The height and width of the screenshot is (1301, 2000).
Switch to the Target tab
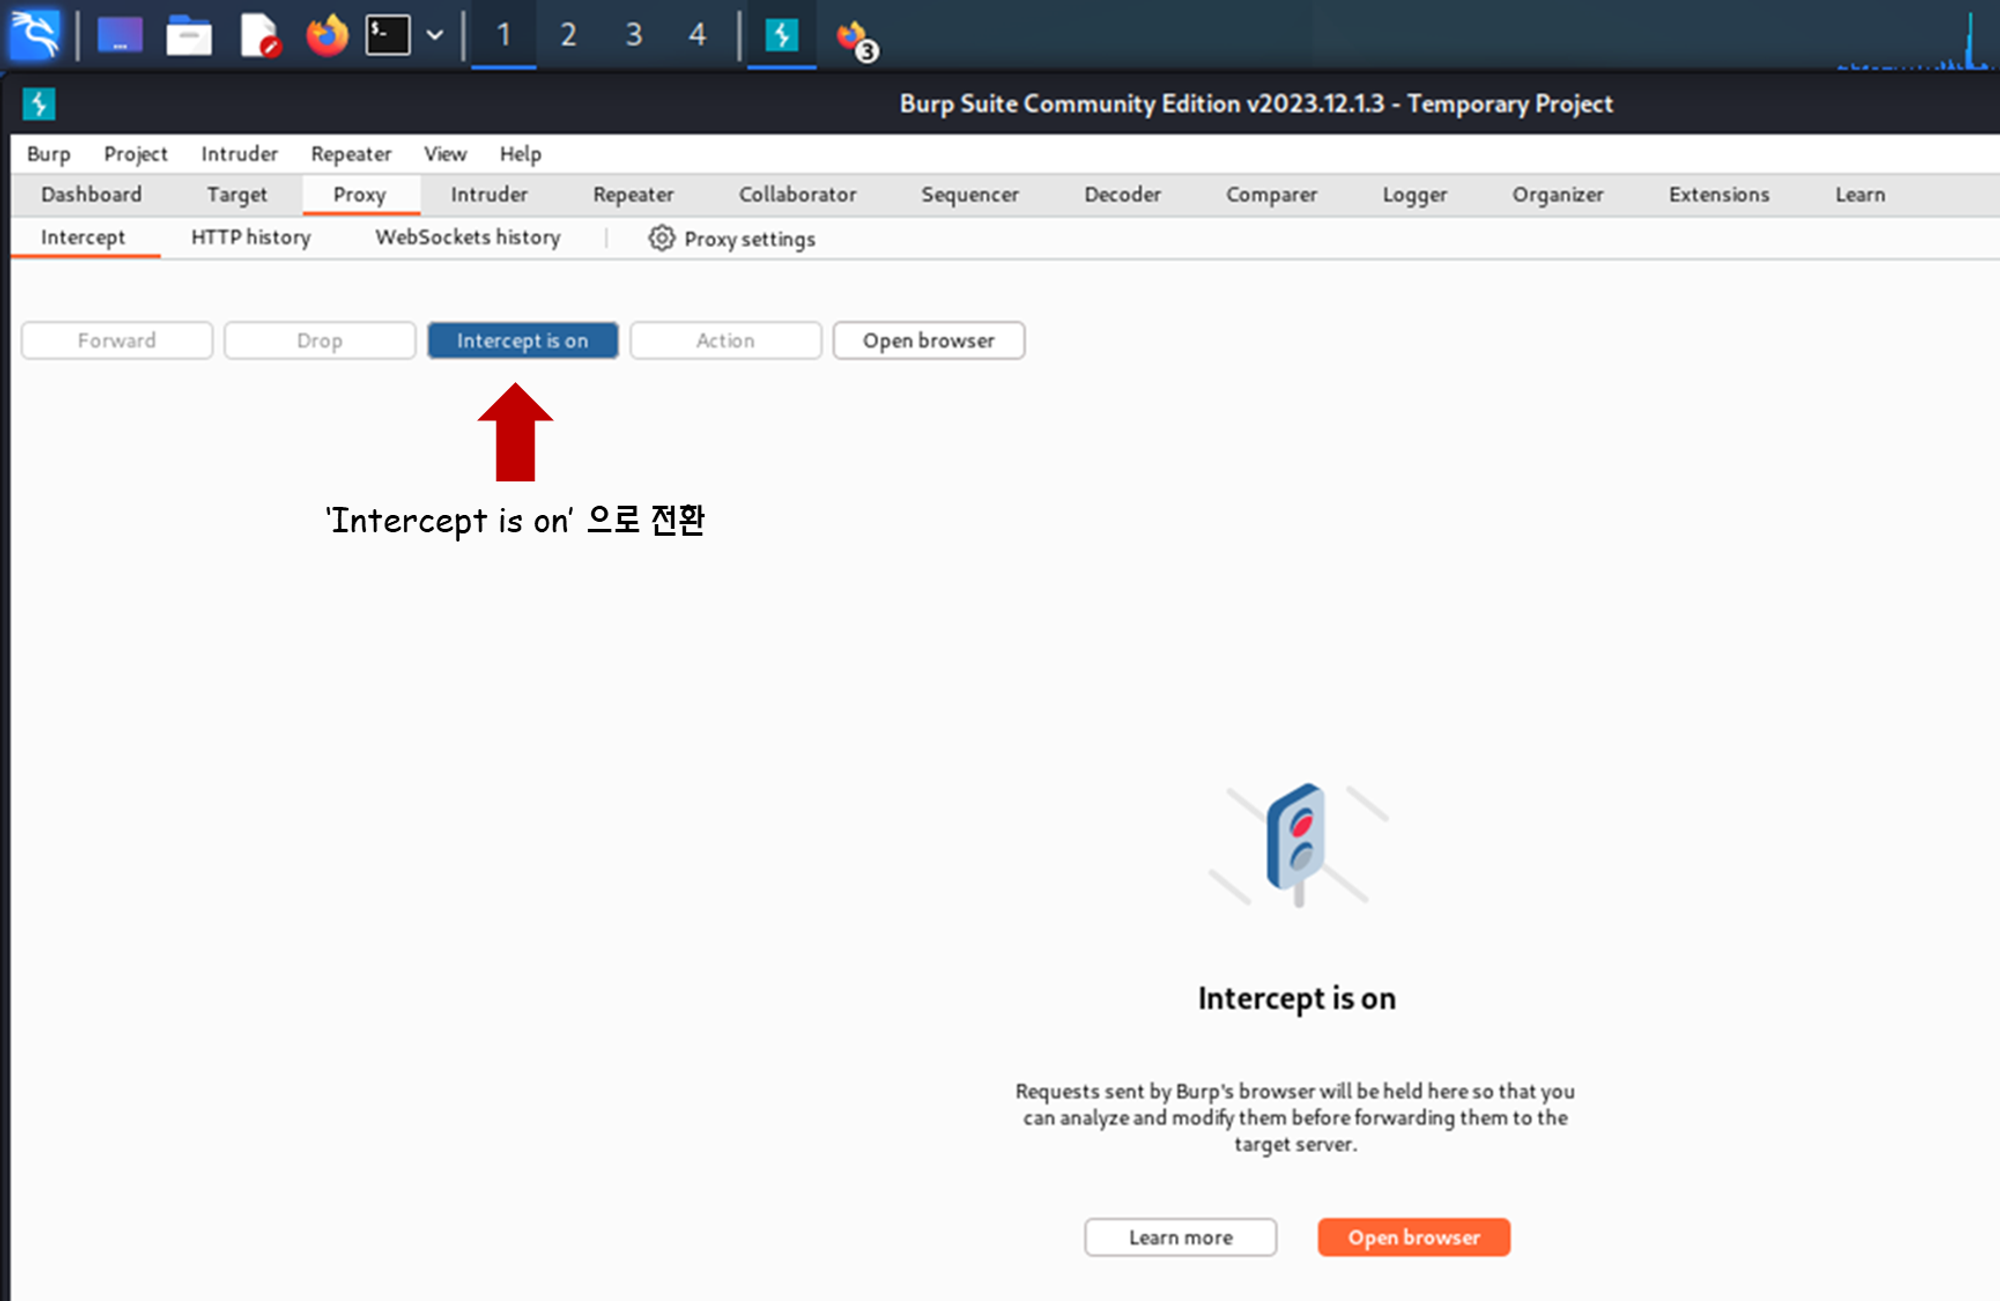click(x=237, y=195)
